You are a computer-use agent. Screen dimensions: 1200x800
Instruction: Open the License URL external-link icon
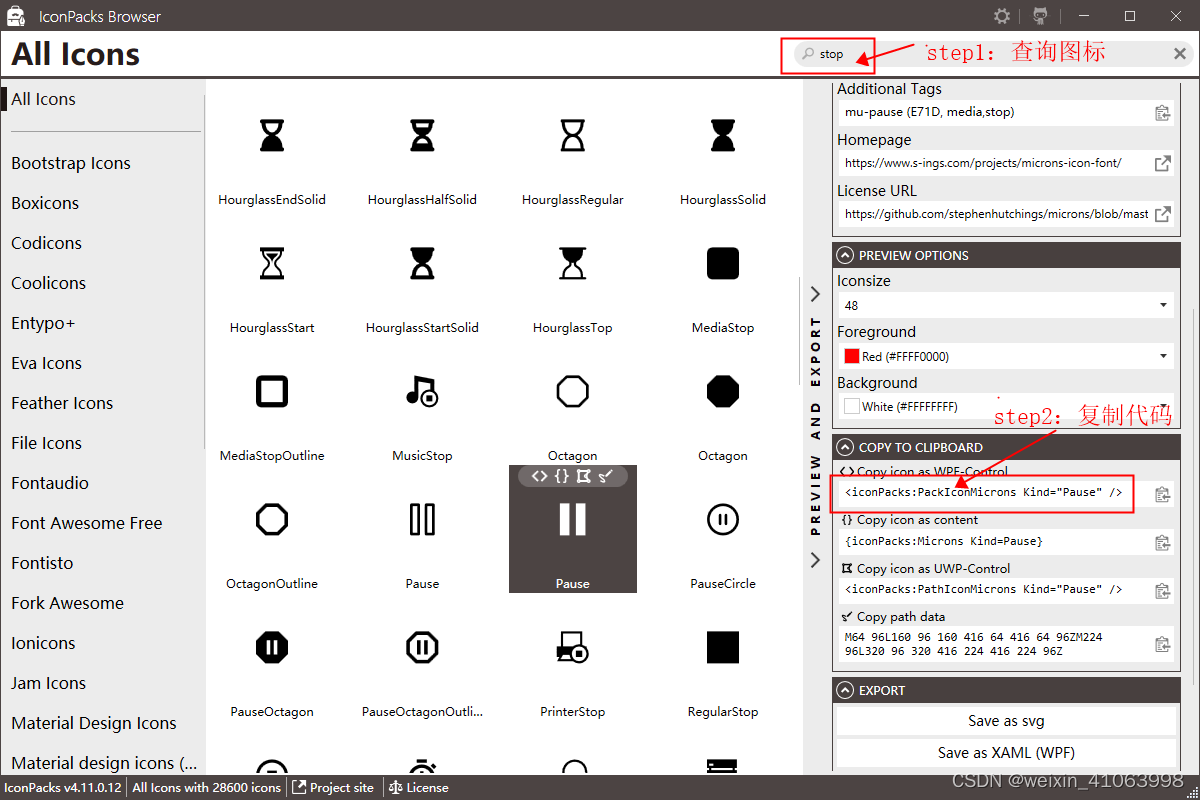1163,214
